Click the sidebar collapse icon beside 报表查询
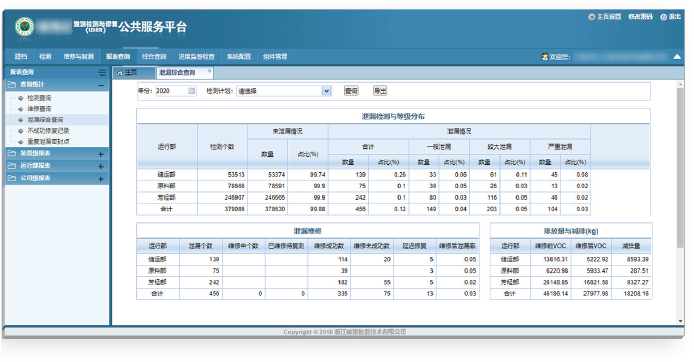Viewport: 694px width, 362px height. [x=102, y=72]
